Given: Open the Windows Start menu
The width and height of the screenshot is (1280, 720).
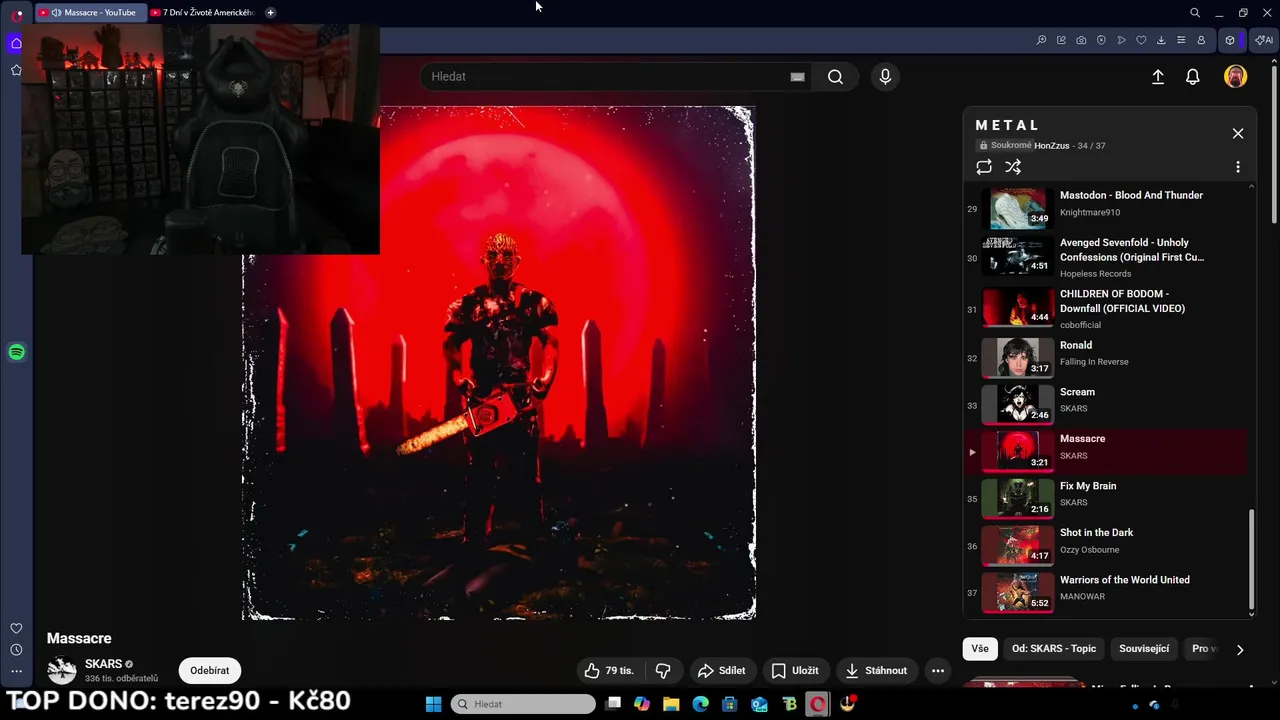Looking at the screenshot, I should click(433, 704).
